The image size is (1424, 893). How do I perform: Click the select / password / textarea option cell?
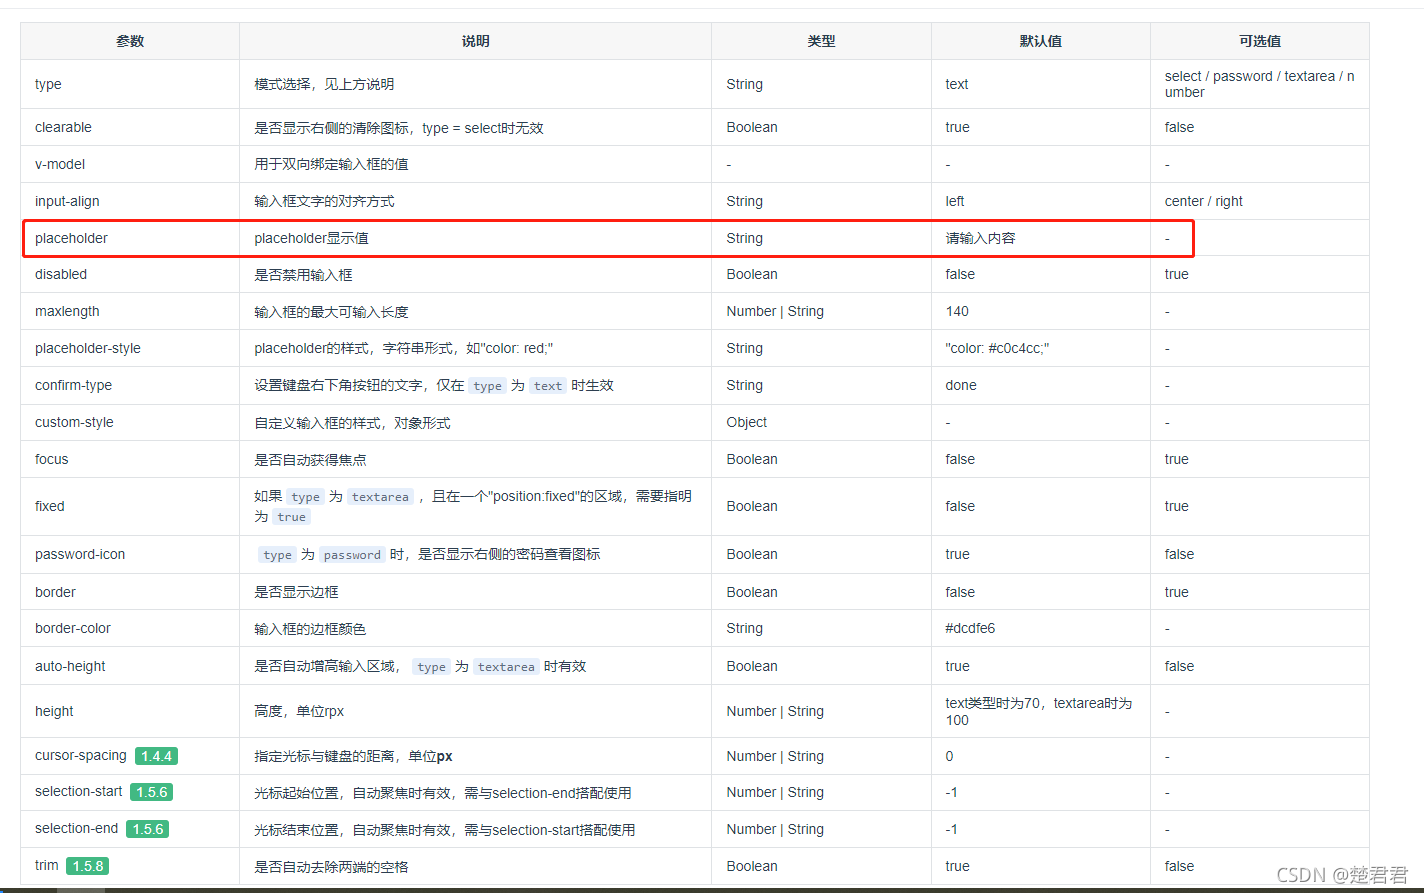point(1260,84)
